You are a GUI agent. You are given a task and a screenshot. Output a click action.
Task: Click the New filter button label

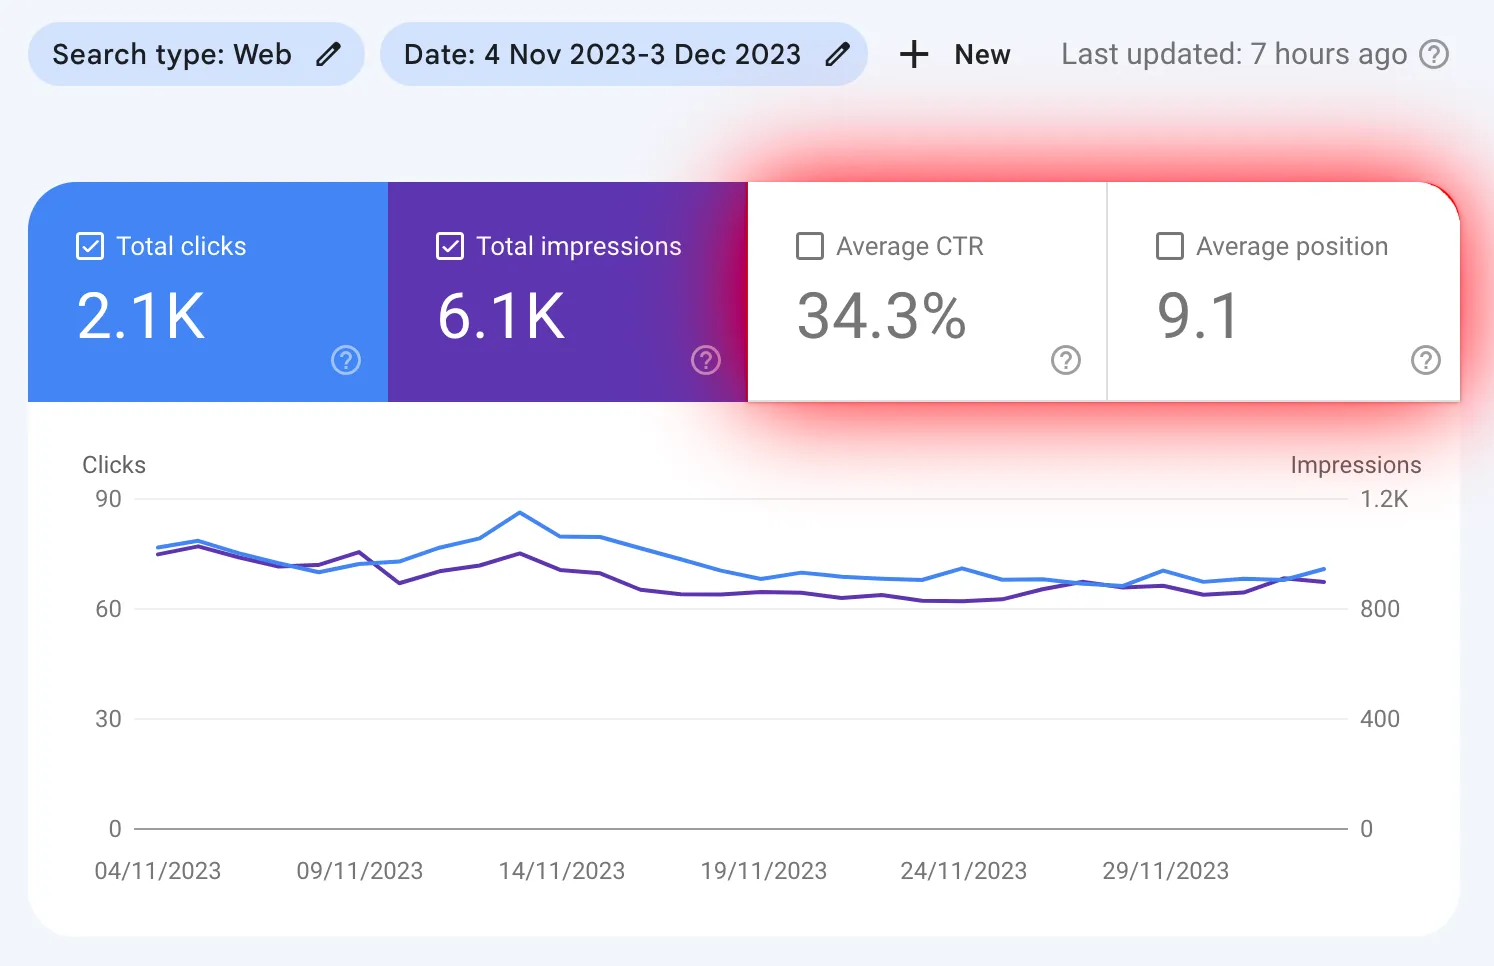coord(982,54)
